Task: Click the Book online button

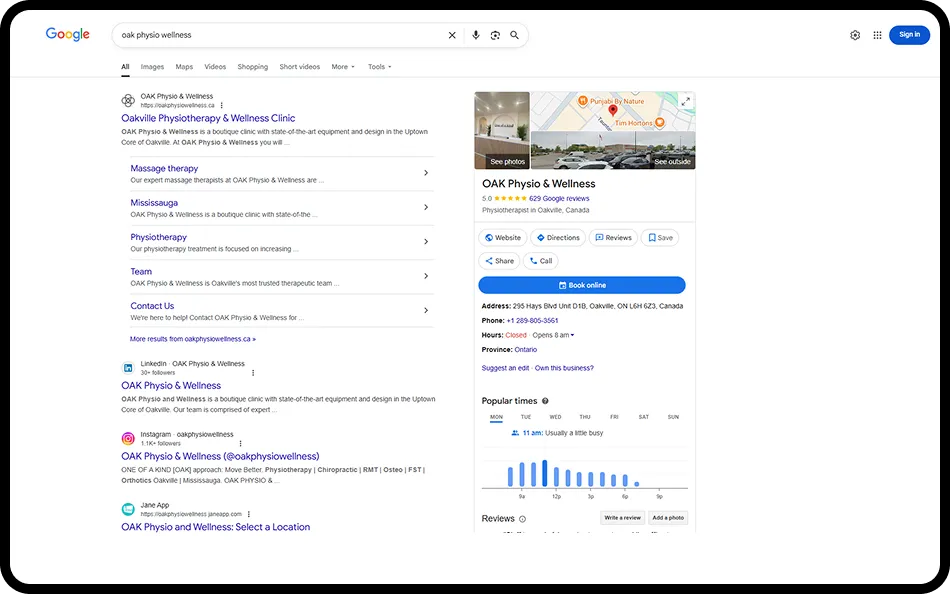Action: coord(582,285)
